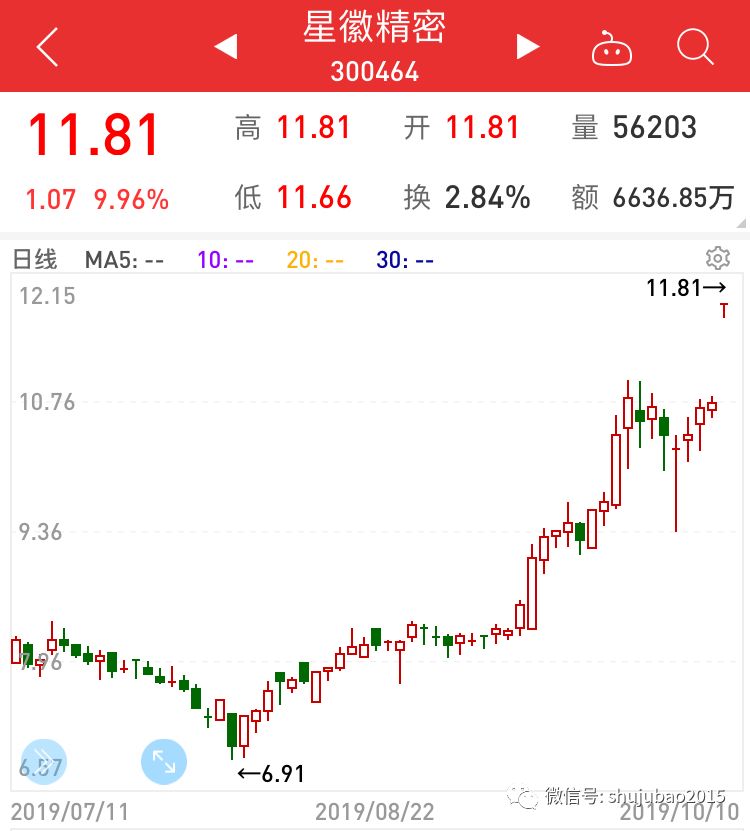The image size is (750, 831).
Task: Tap the 换 turnover rate 2.84%
Action: click(x=487, y=197)
